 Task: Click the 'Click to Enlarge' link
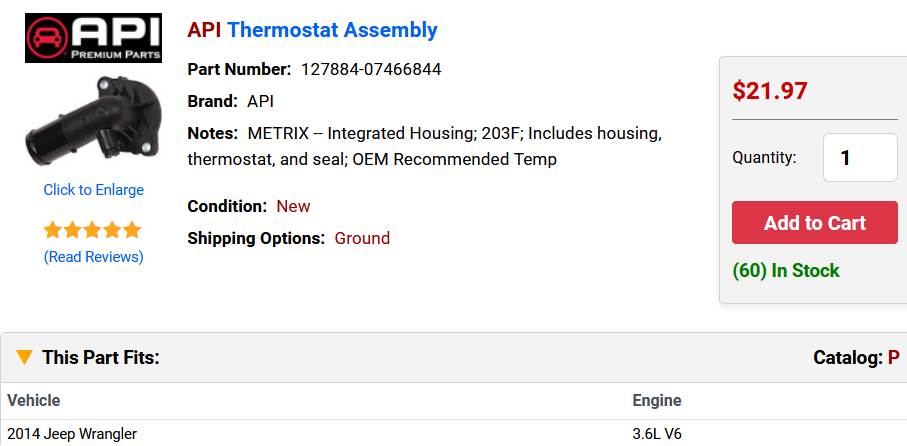tap(93, 190)
